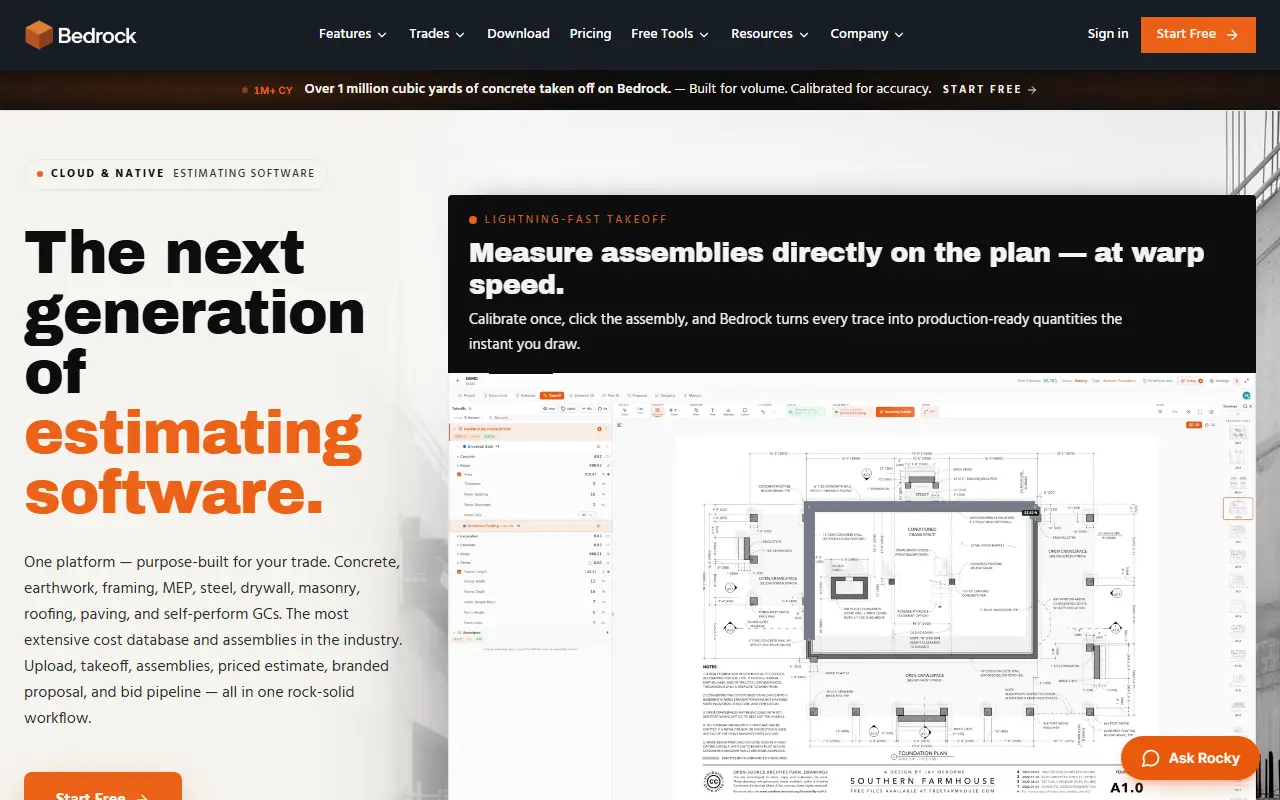Open the Ask Rocky chat bubble
This screenshot has height=800, width=1280.
[1188, 758]
